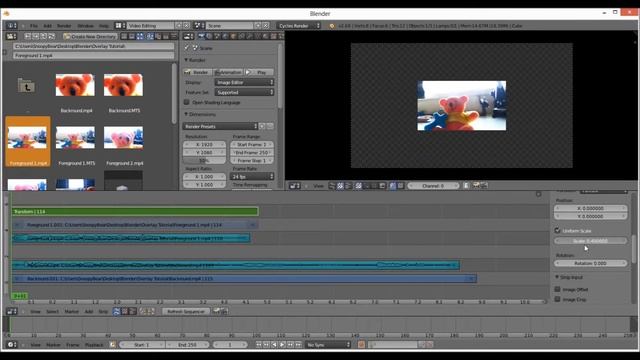The image size is (640, 360).
Task: Open the Playback menu in timeline
Action: [x=94, y=345]
